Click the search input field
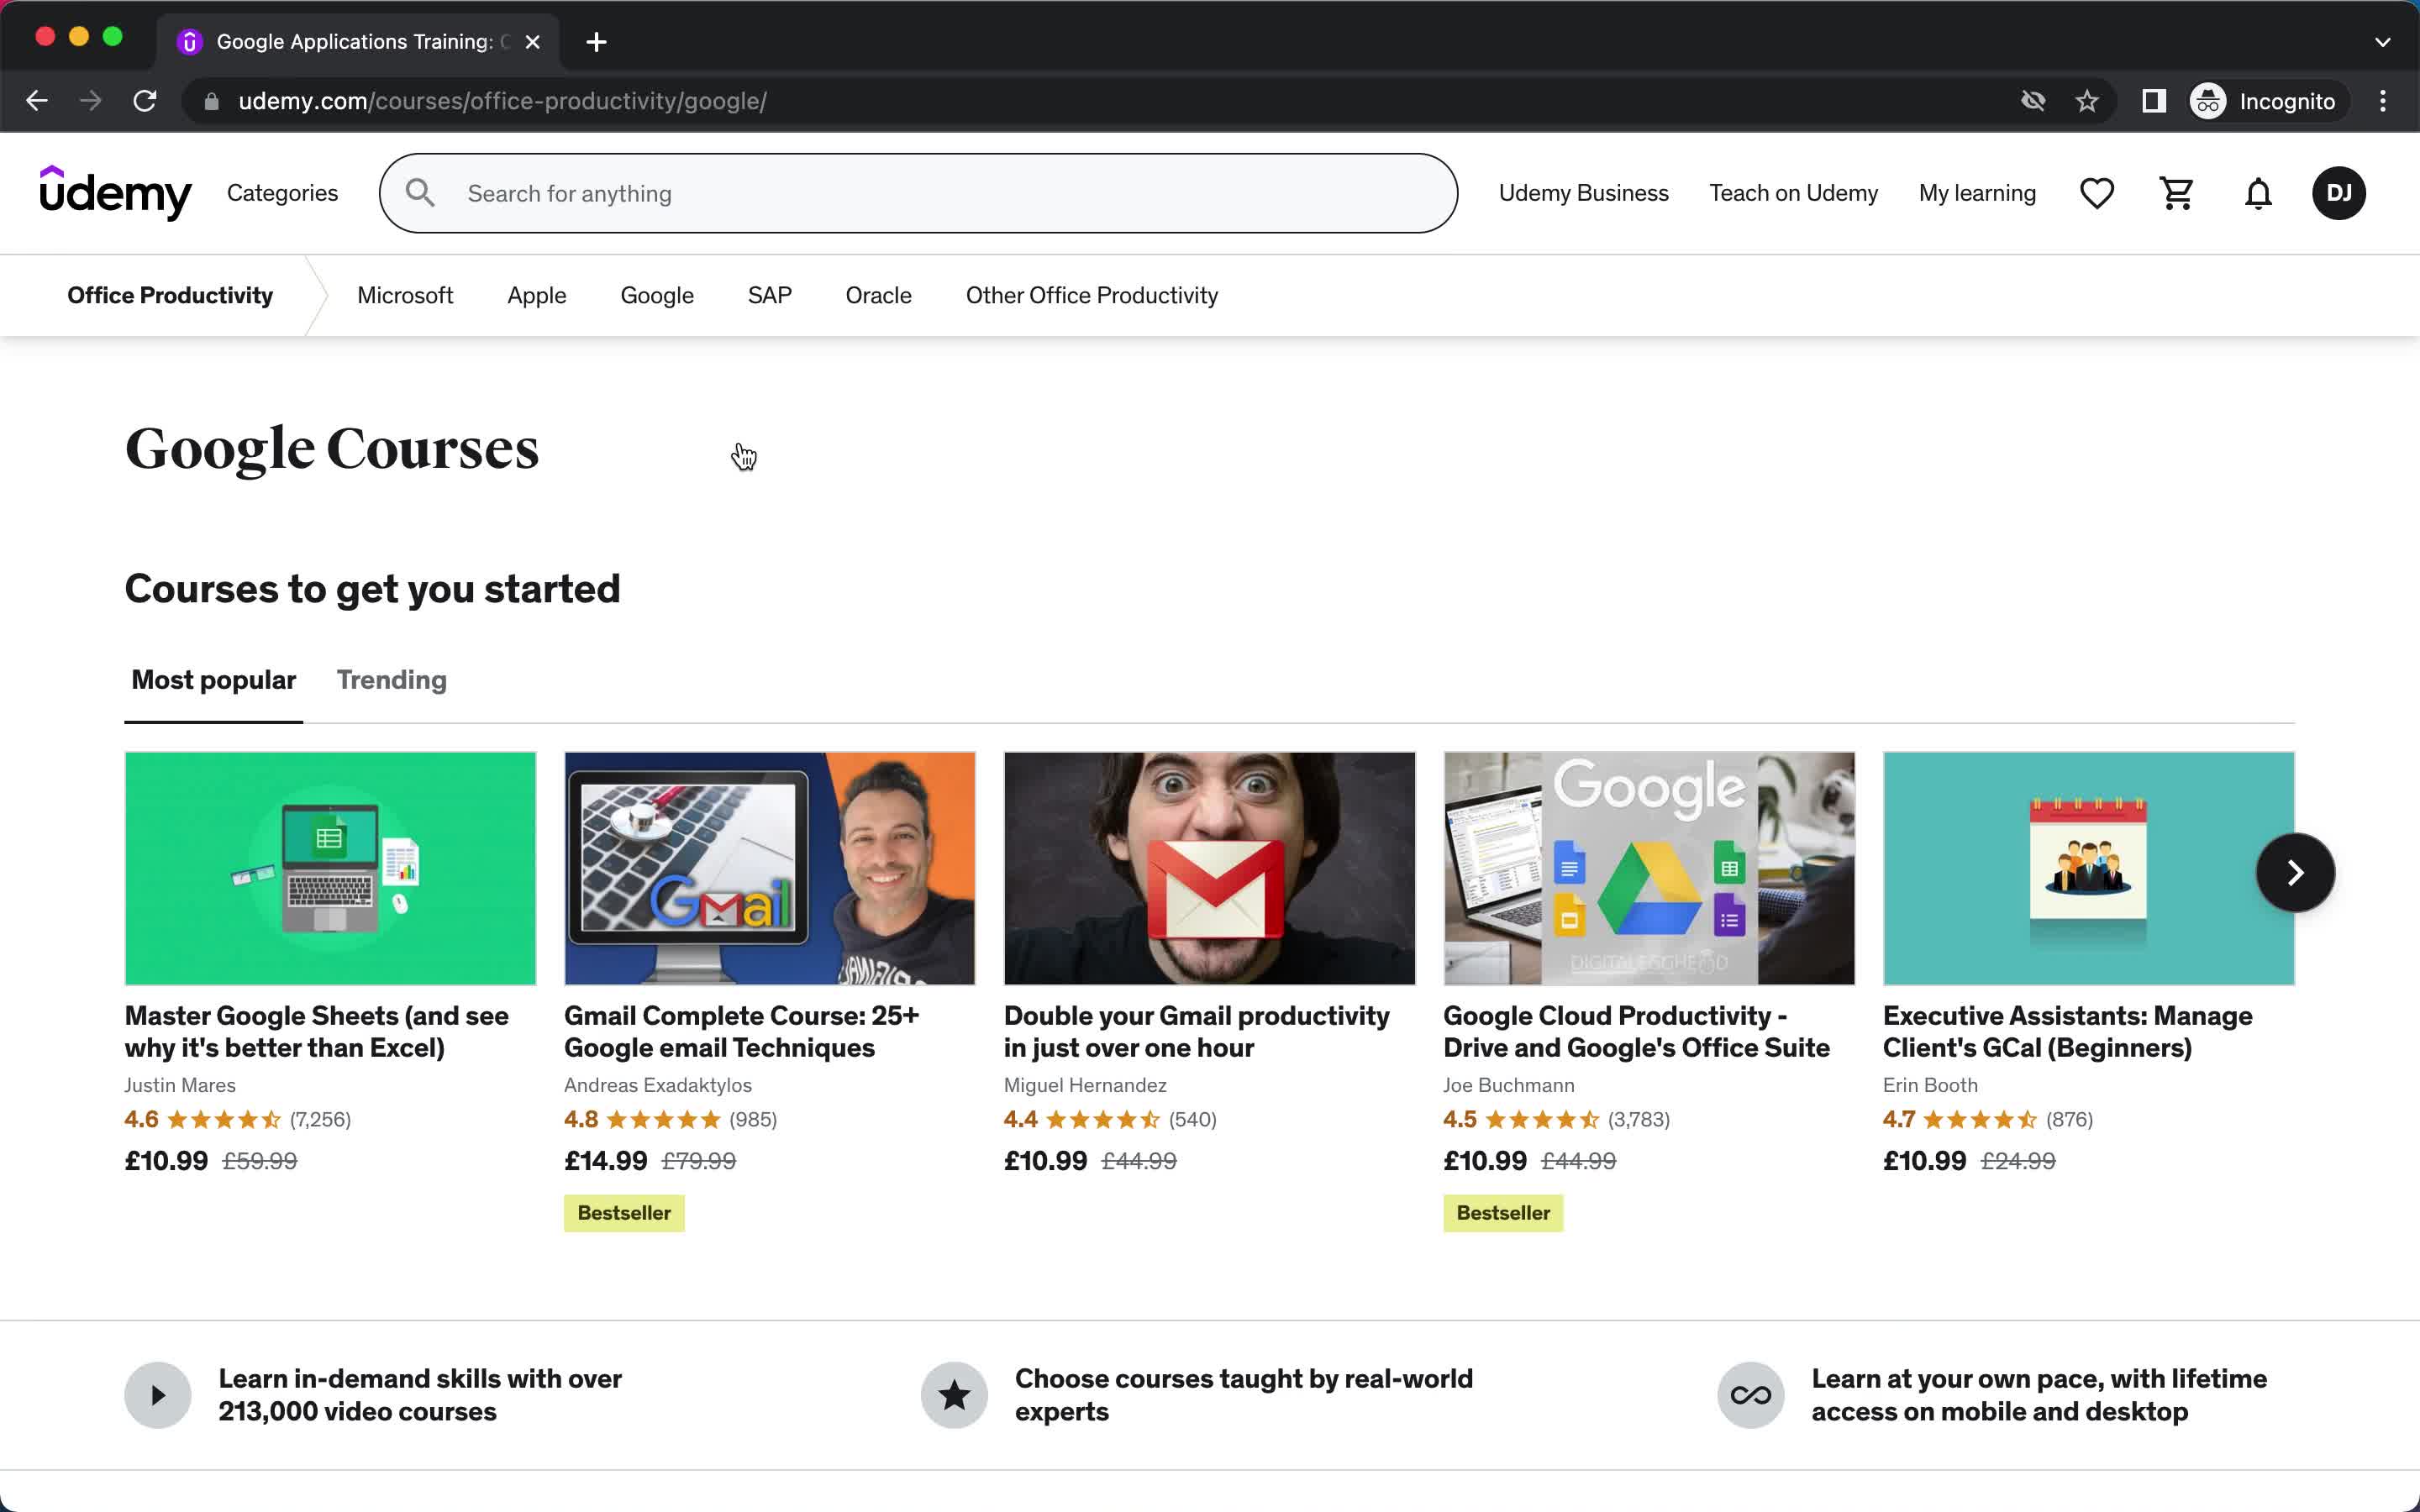The image size is (2420, 1512). point(918,193)
